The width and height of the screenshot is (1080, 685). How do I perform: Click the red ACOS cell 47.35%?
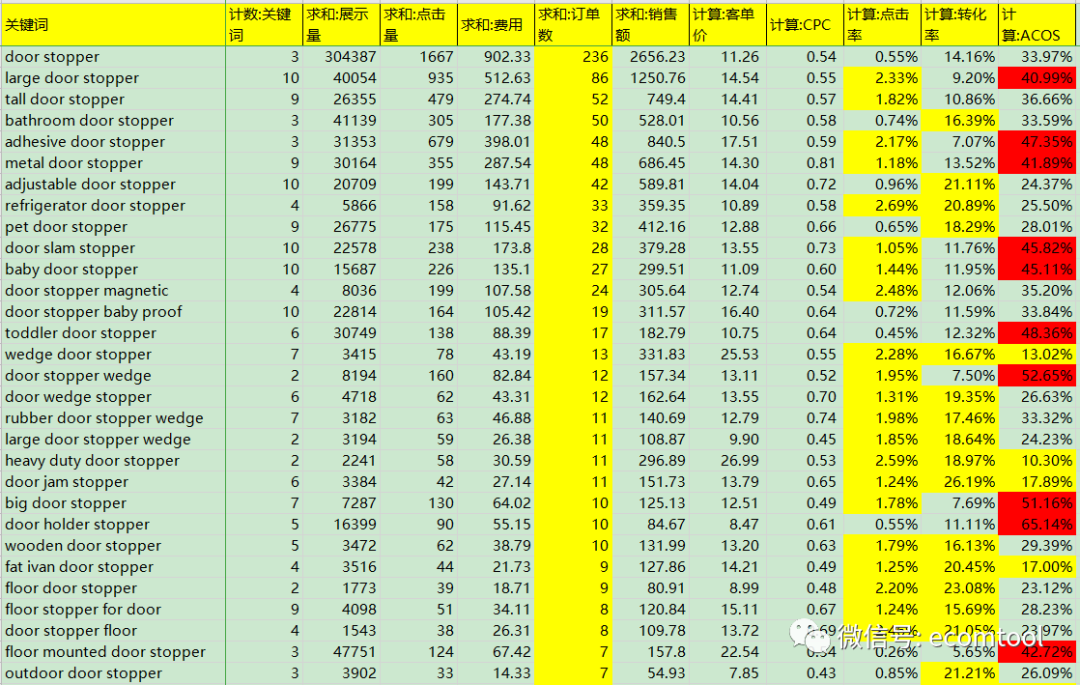click(x=1037, y=142)
